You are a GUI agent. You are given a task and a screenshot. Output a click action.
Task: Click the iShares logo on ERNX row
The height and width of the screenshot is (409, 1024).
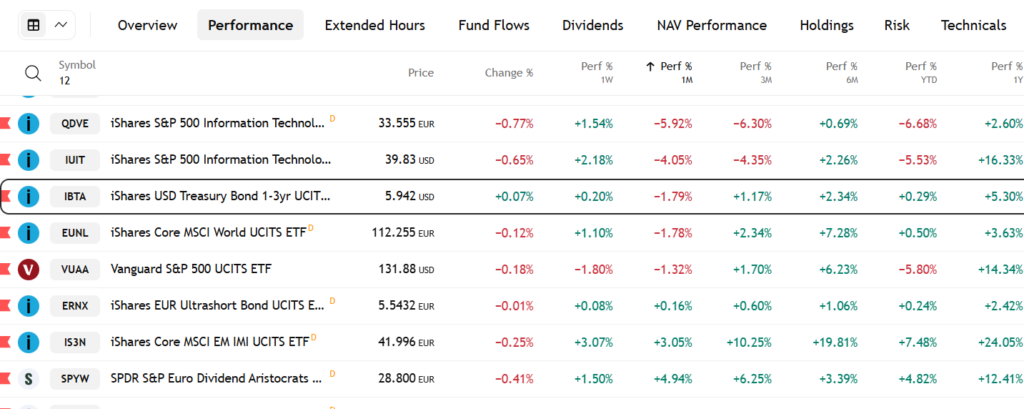click(30, 306)
